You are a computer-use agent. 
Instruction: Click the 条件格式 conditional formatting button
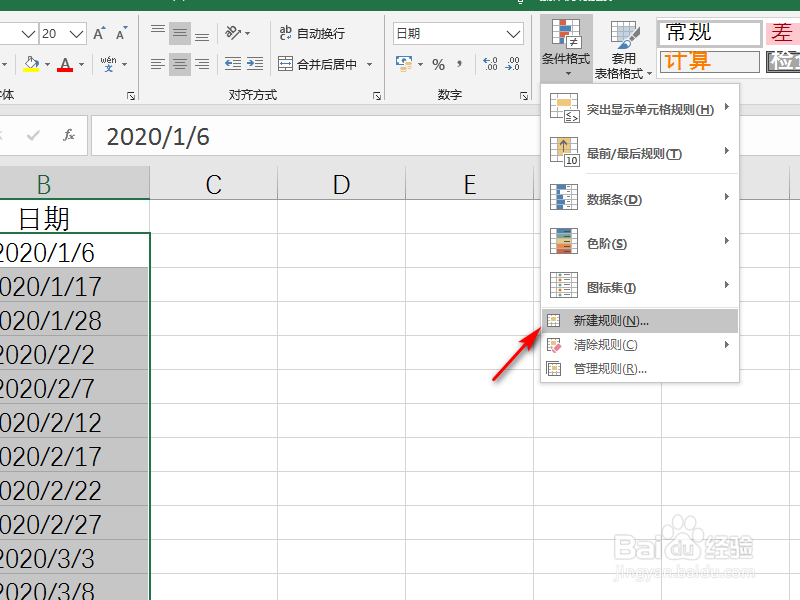[566, 48]
